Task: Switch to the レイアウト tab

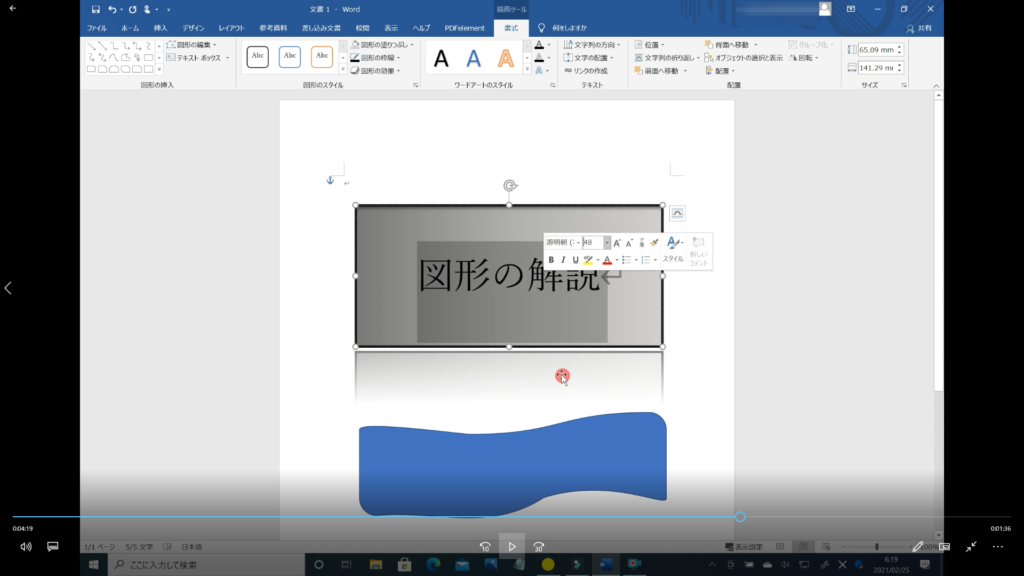Action: click(x=231, y=28)
